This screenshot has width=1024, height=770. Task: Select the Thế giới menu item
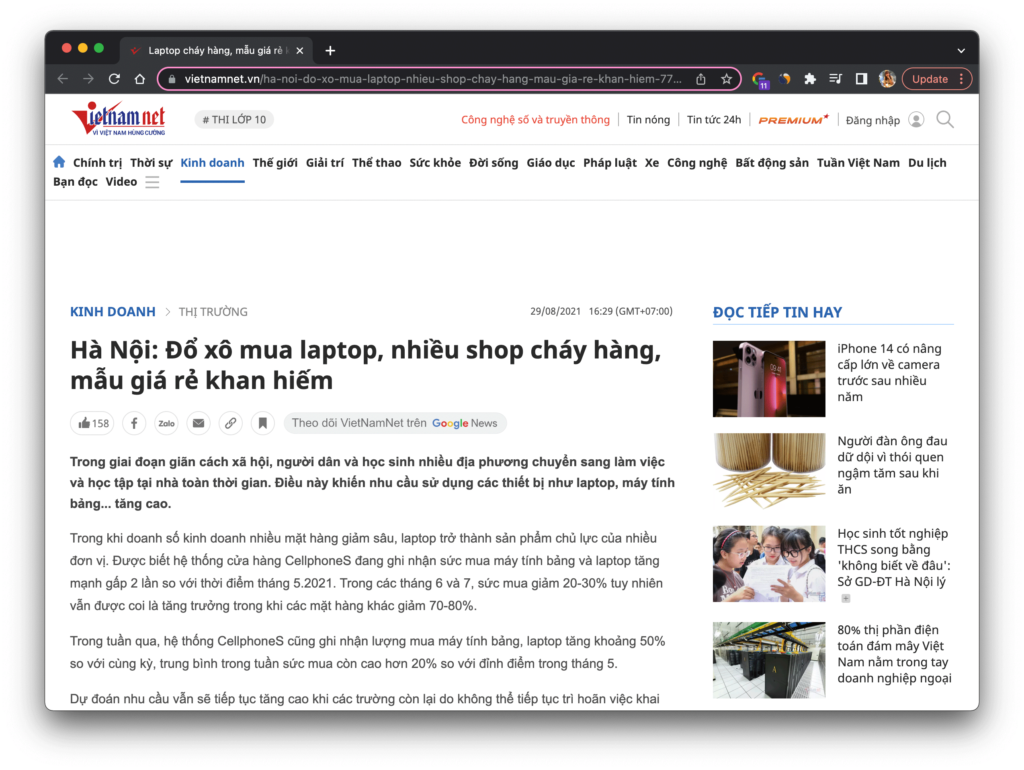pos(275,163)
